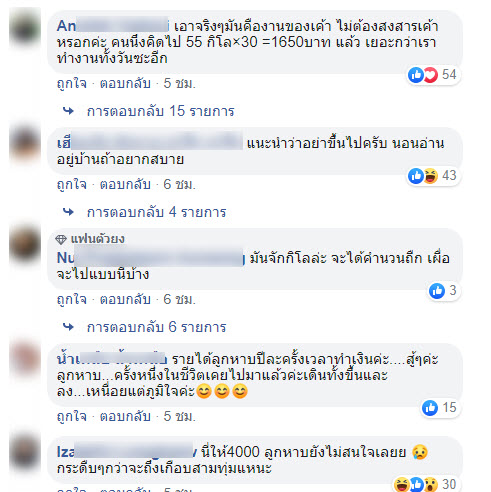
Task: Expand การตอบกลับ 15 รายการ replies
Action: 160,111
